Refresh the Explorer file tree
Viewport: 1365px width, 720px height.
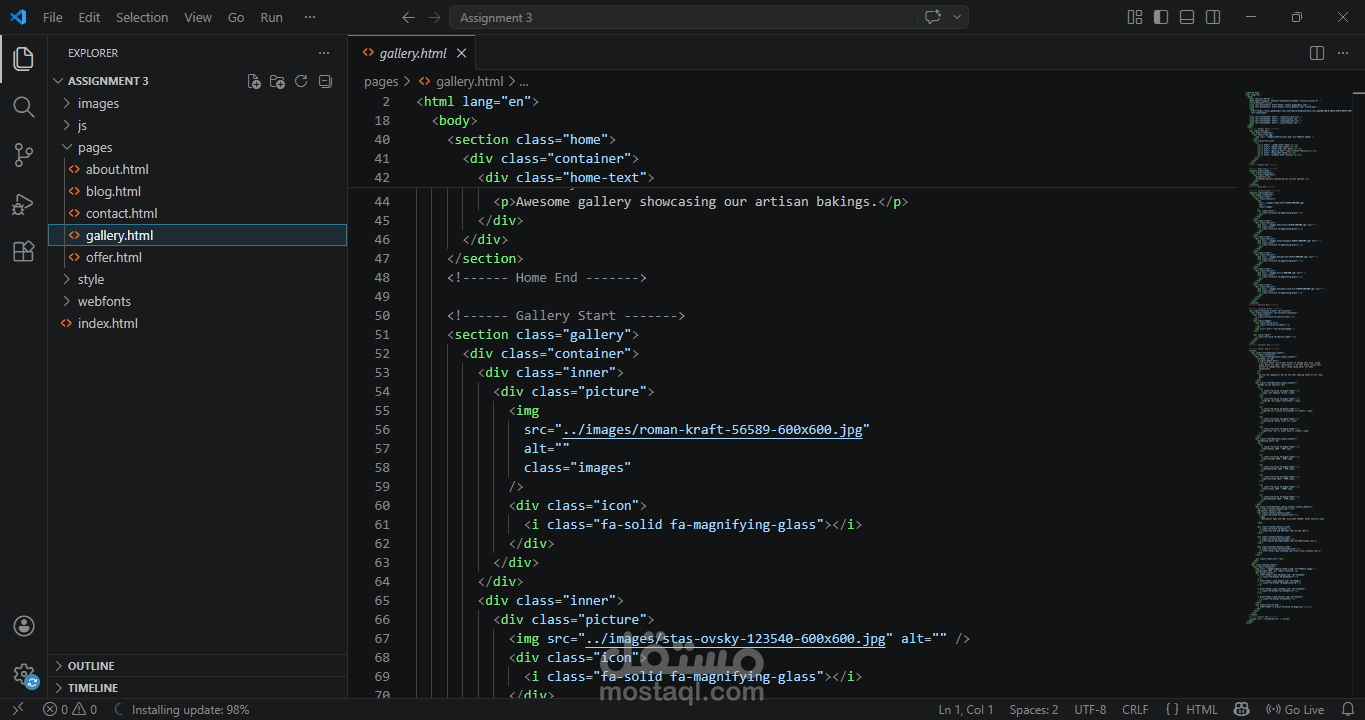(x=301, y=81)
